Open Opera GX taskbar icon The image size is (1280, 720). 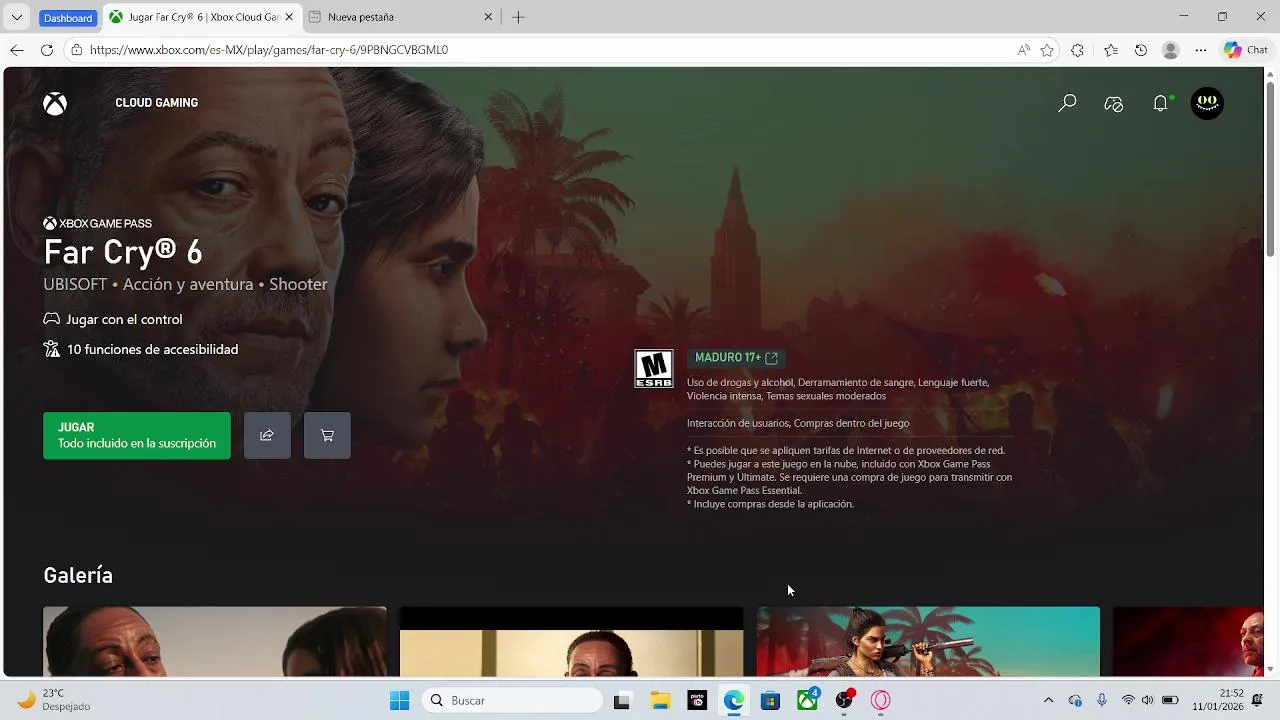pos(881,701)
